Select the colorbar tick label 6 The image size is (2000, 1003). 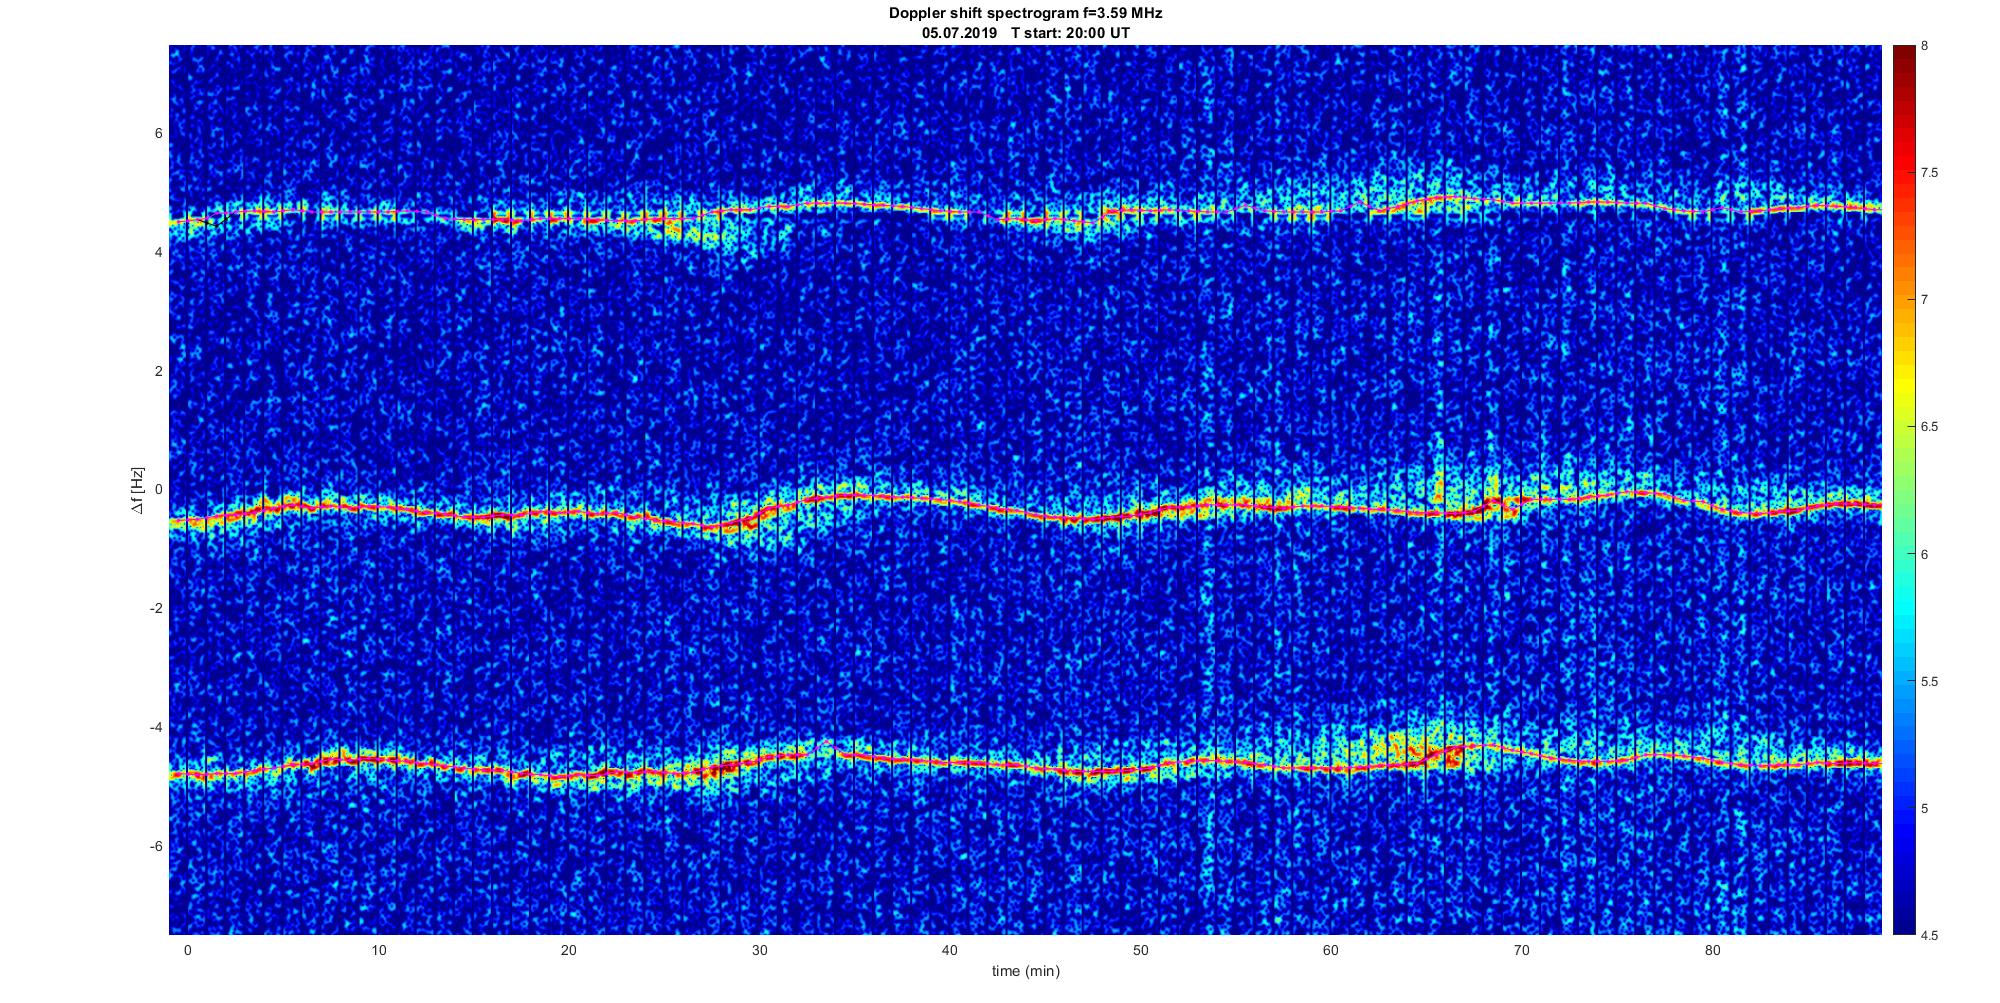tap(1925, 554)
